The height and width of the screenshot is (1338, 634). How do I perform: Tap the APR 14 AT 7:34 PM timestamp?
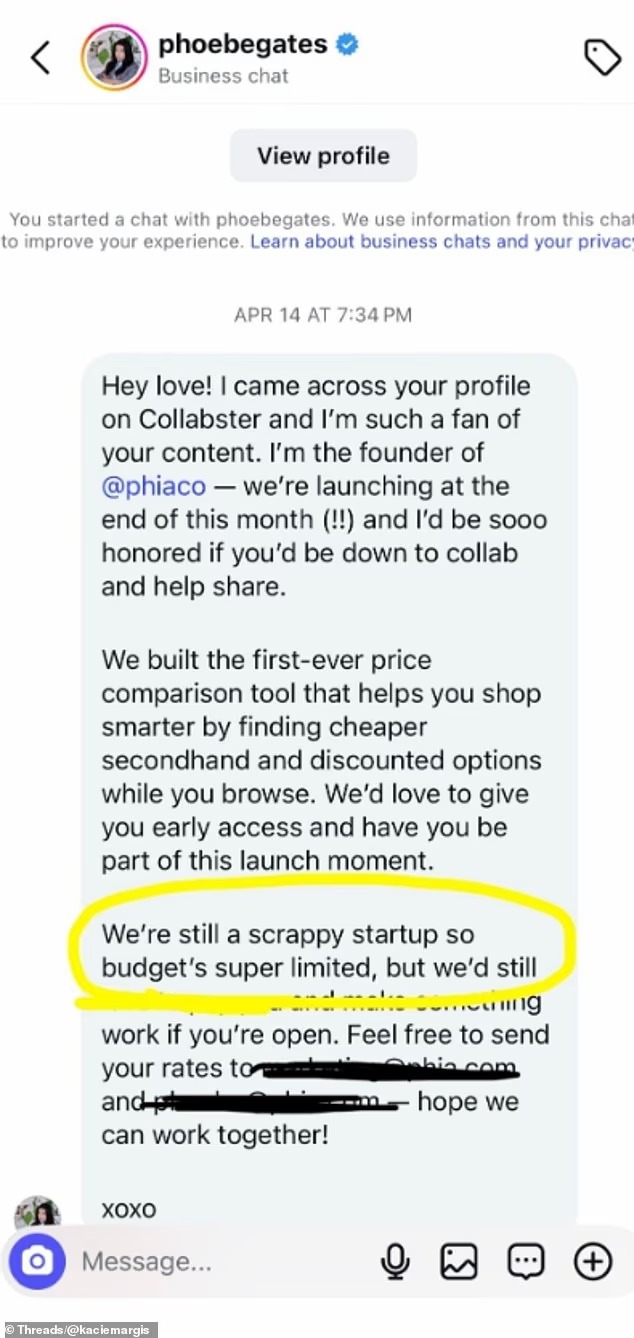[323, 315]
